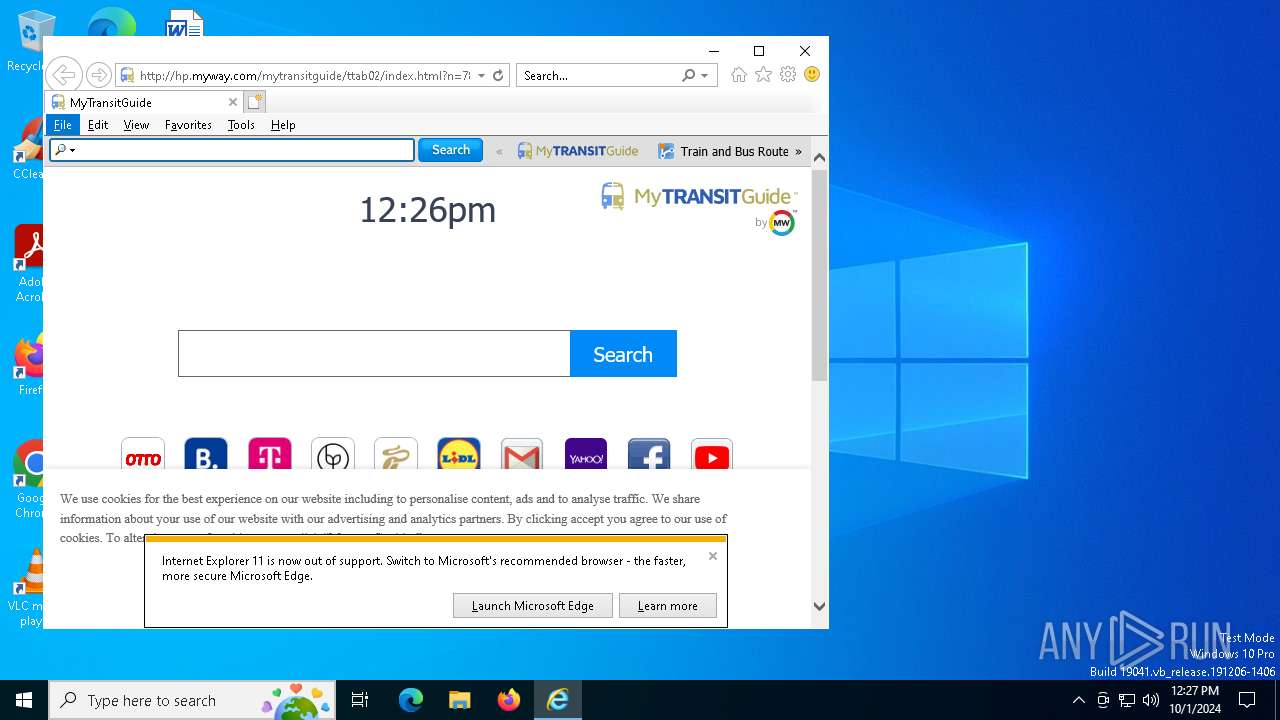The image size is (1280, 720).
Task: Click the scrollbar up arrow
Action: pos(819,158)
